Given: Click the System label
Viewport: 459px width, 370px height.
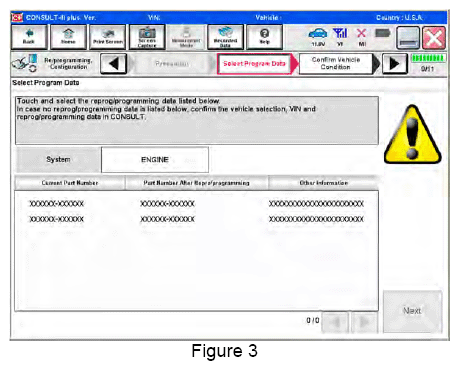Looking at the screenshot, I should (x=58, y=160).
